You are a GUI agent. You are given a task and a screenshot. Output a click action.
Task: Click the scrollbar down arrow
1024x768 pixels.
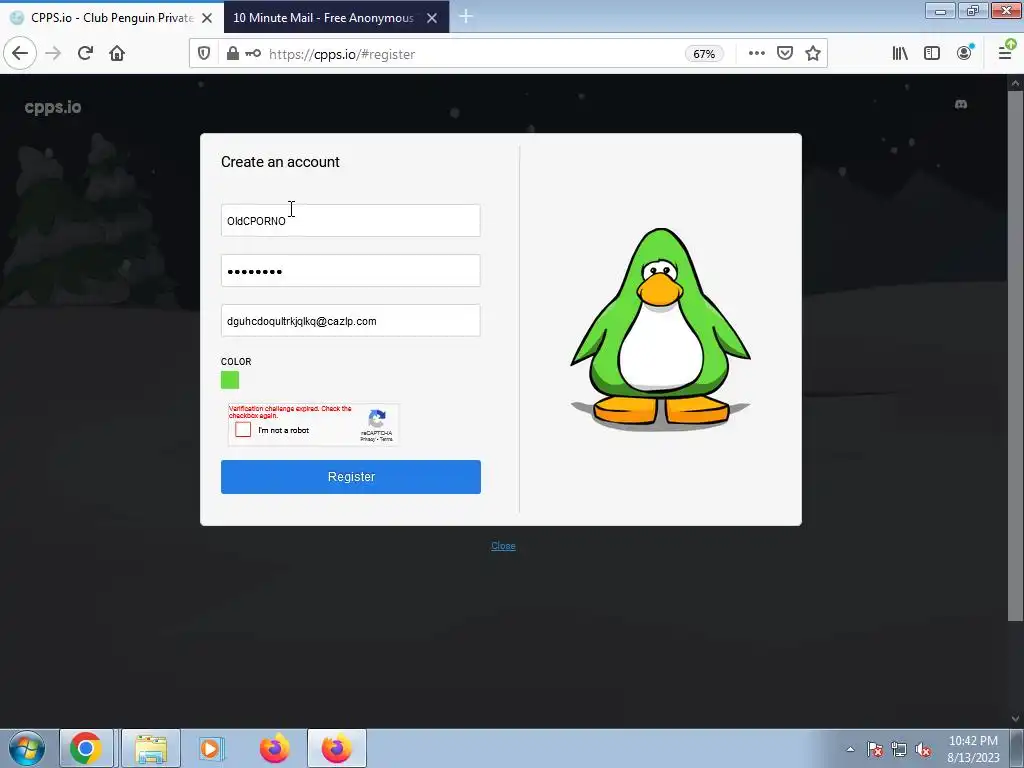coord(1015,719)
